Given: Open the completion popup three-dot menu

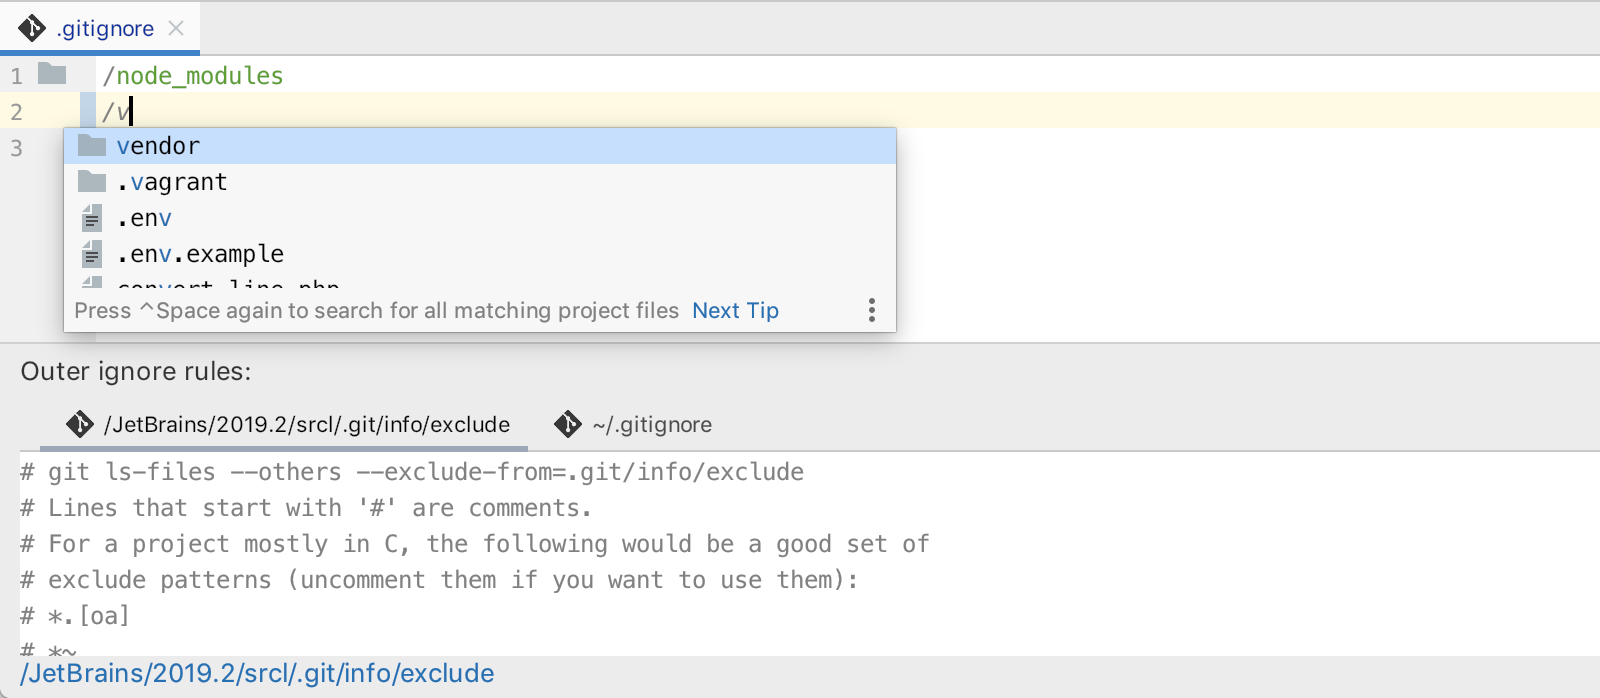Looking at the screenshot, I should [872, 310].
